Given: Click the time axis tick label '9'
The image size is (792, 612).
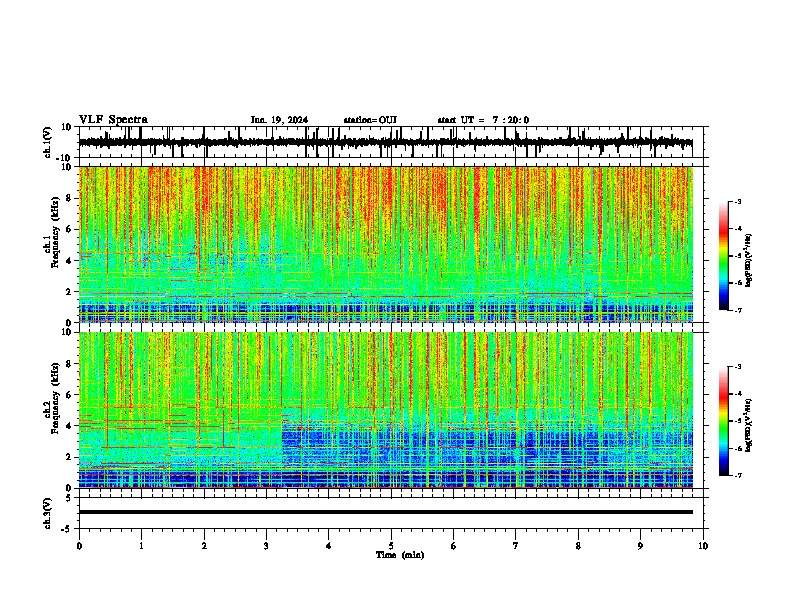Looking at the screenshot, I should (x=640, y=546).
